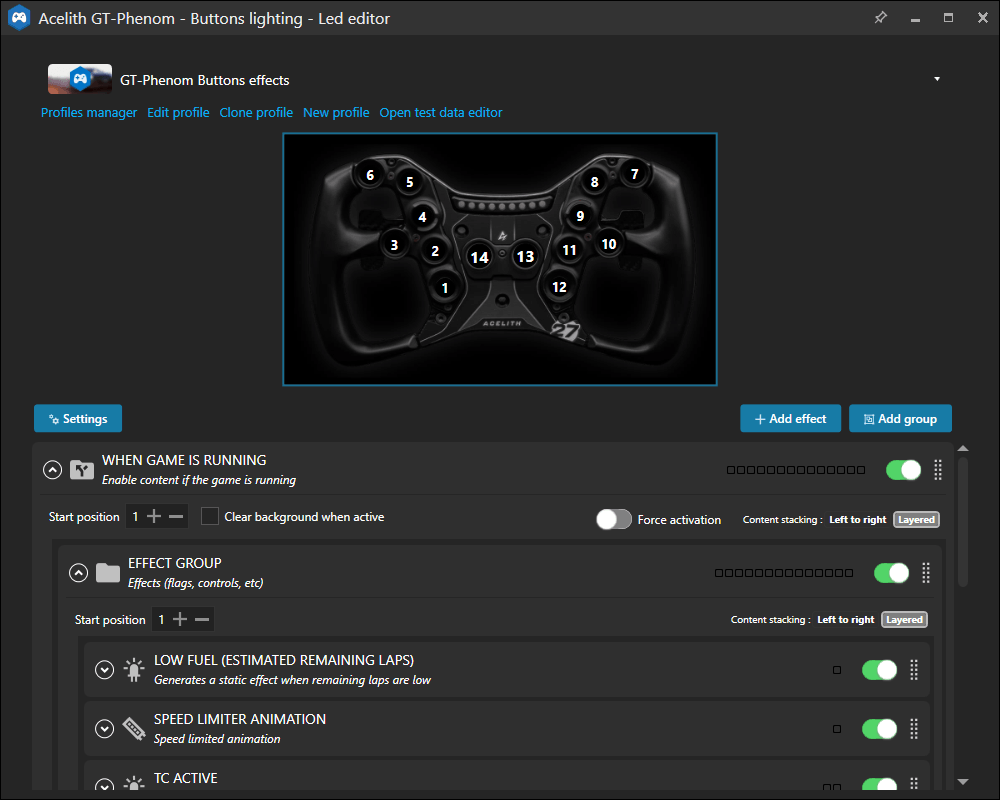Choose Left to right stacking for game running group
The image size is (1000, 800).
(x=857, y=520)
